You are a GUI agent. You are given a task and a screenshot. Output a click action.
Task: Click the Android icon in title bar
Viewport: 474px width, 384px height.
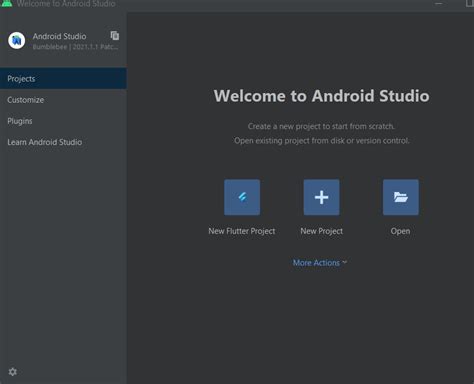click(7, 3)
